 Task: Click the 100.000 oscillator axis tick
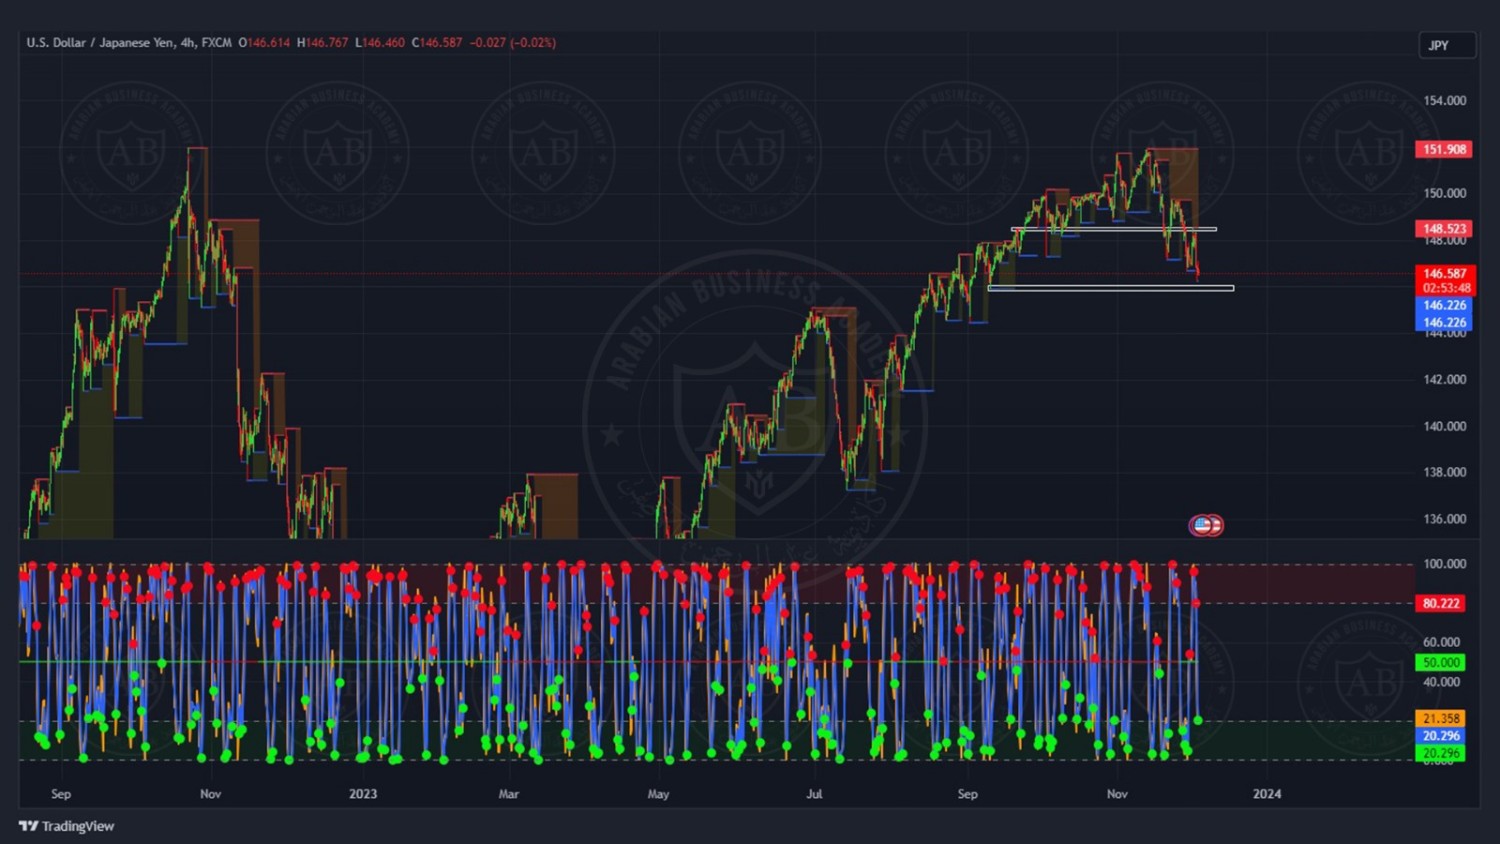(1444, 564)
